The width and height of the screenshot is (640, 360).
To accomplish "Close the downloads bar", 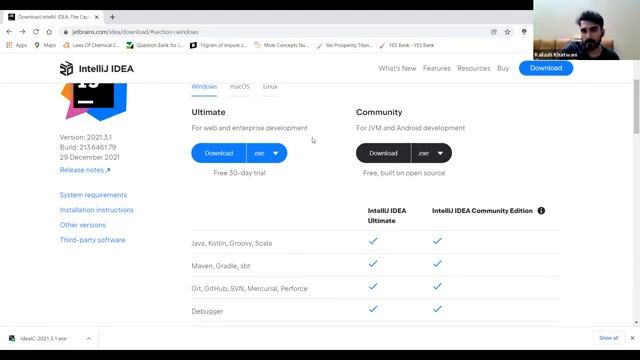I will 632,338.
